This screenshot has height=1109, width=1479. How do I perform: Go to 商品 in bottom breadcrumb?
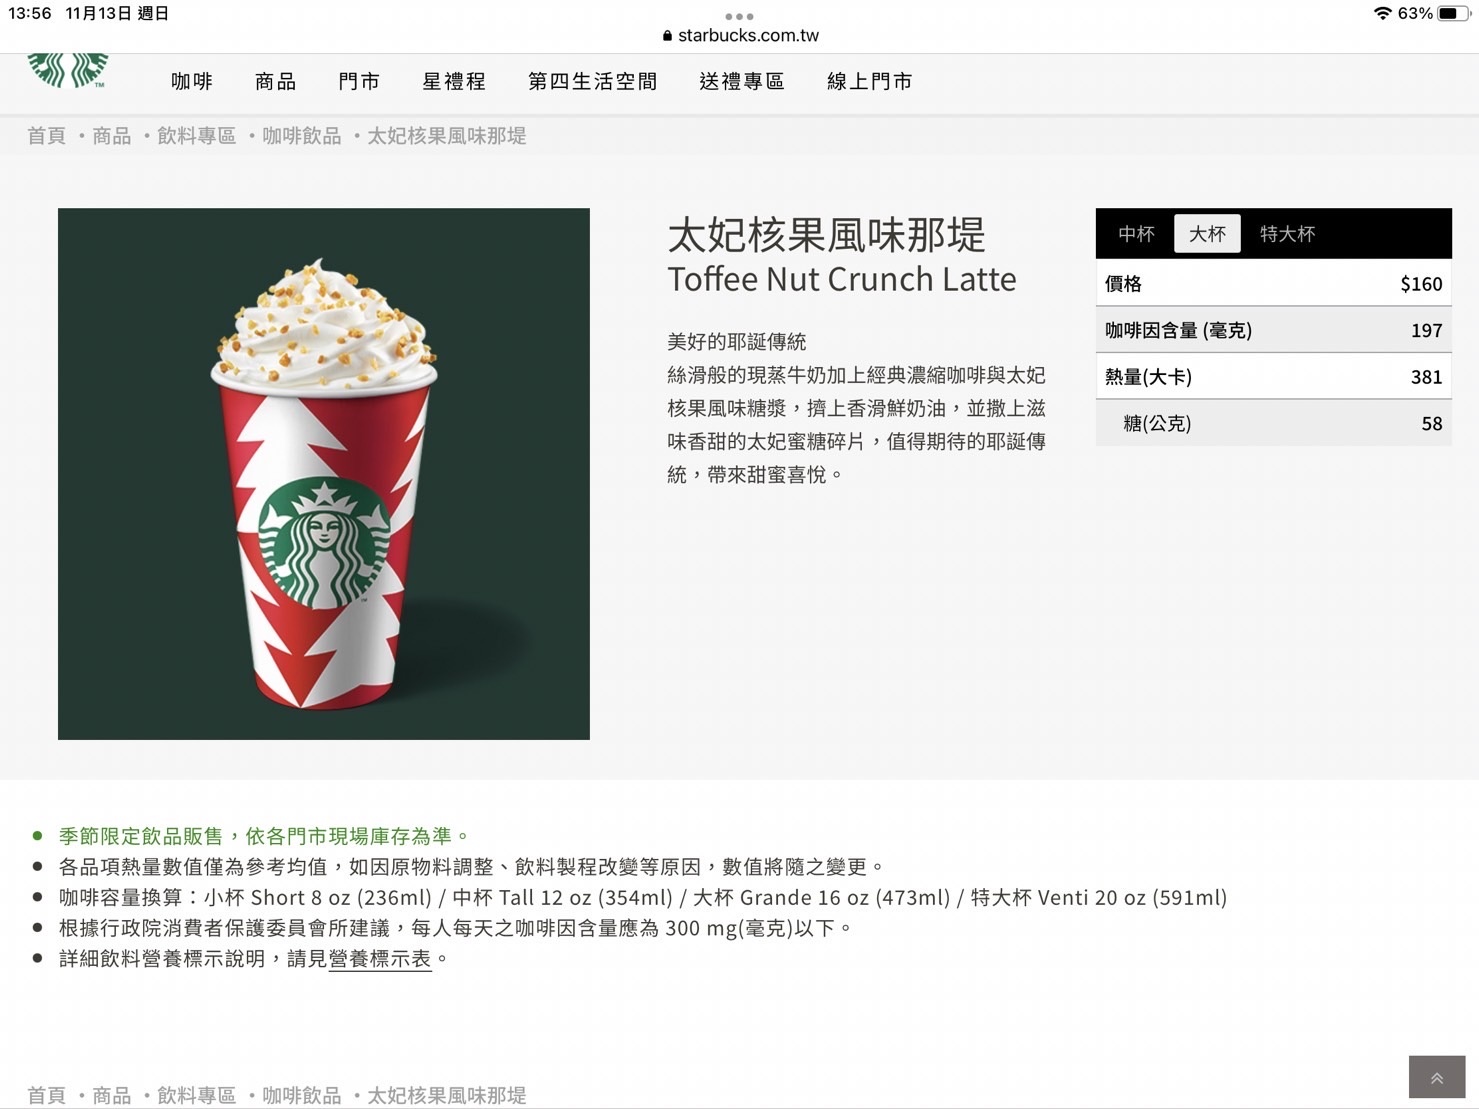(x=112, y=1095)
